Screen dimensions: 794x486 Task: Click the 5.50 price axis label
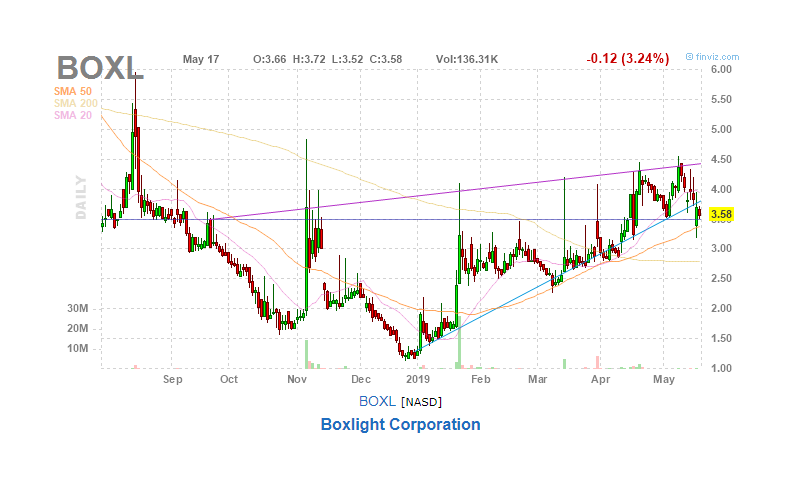coord(721,99)
